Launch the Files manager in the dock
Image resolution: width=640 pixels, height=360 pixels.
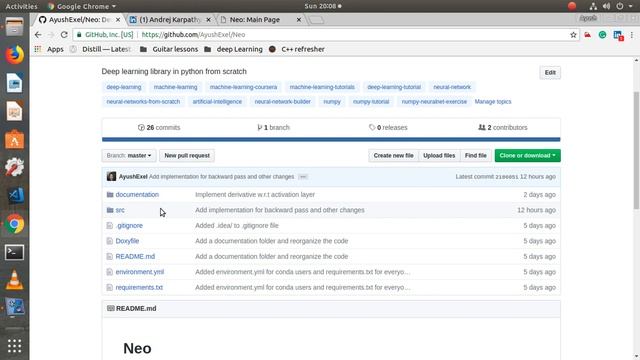[x=14, y=27]
